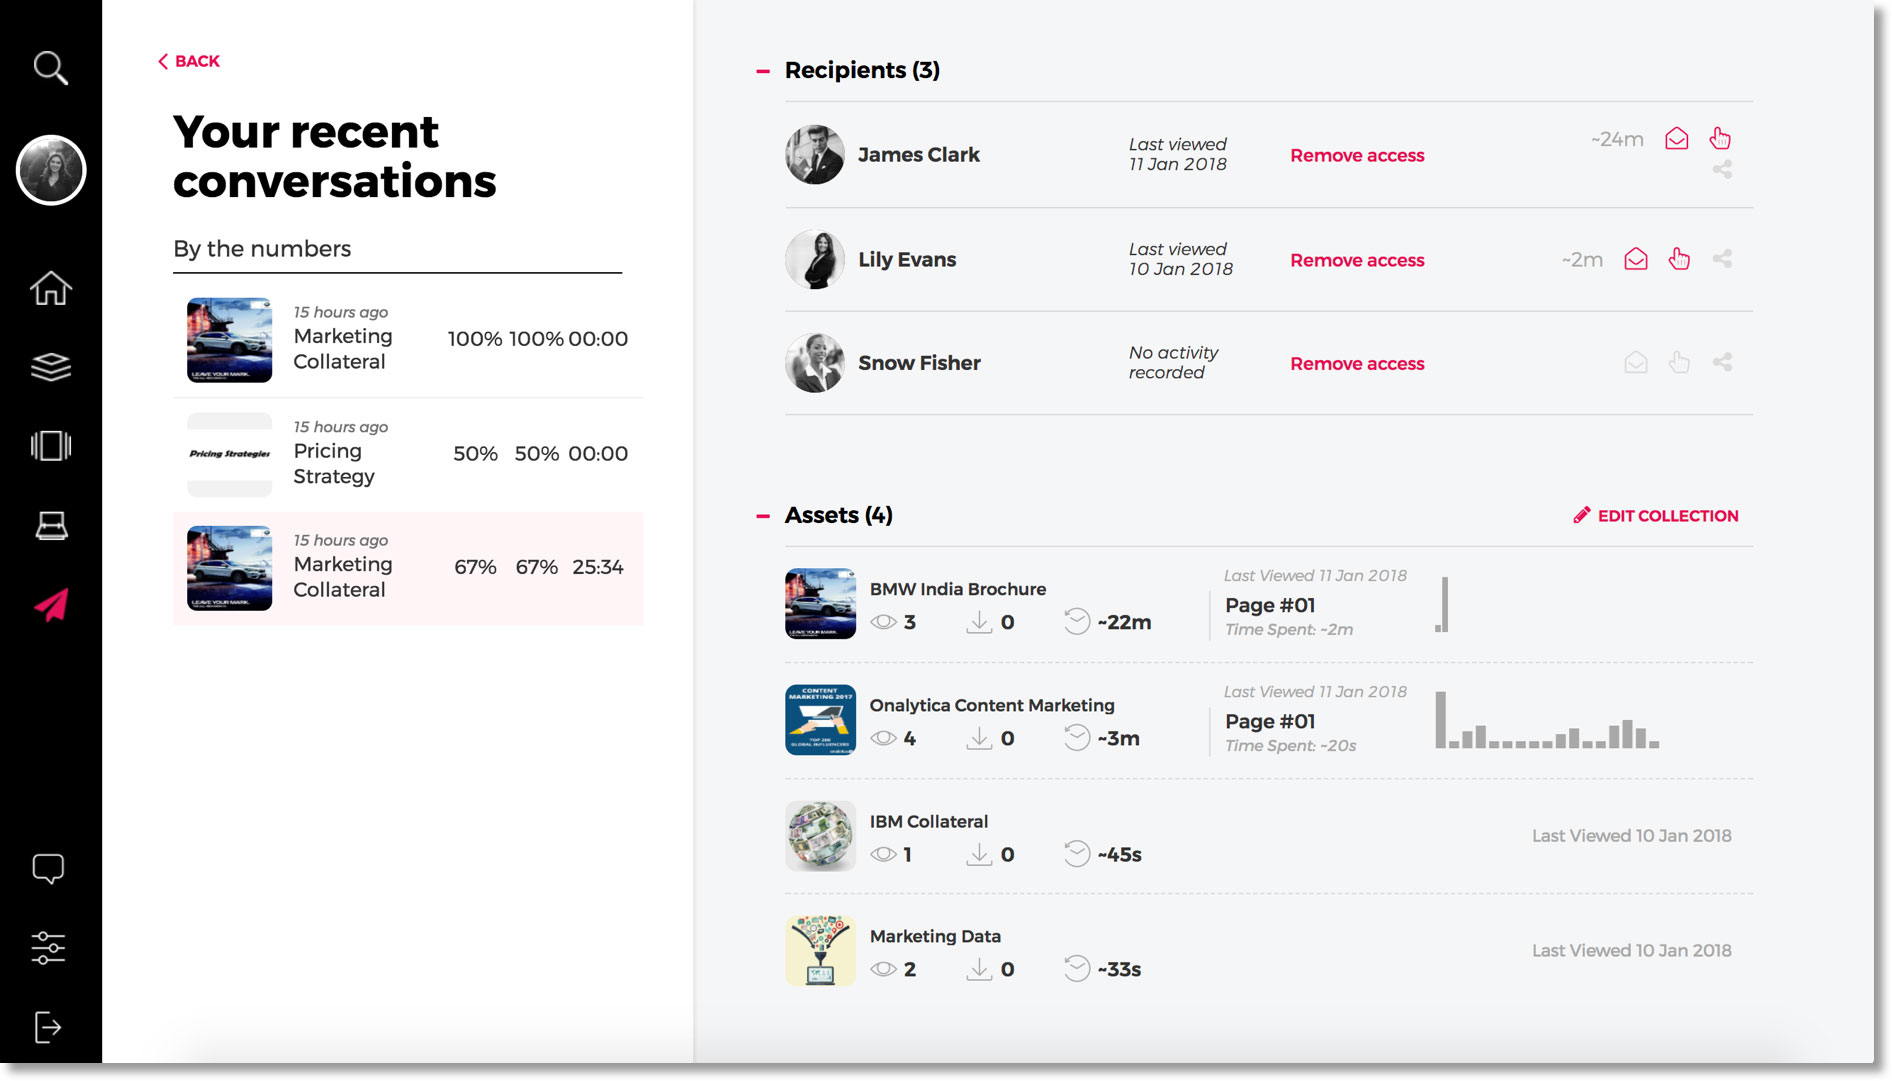The image size is (1892, 1081).
Task: Open the search icon in sidebar
Action: [50, 68]
